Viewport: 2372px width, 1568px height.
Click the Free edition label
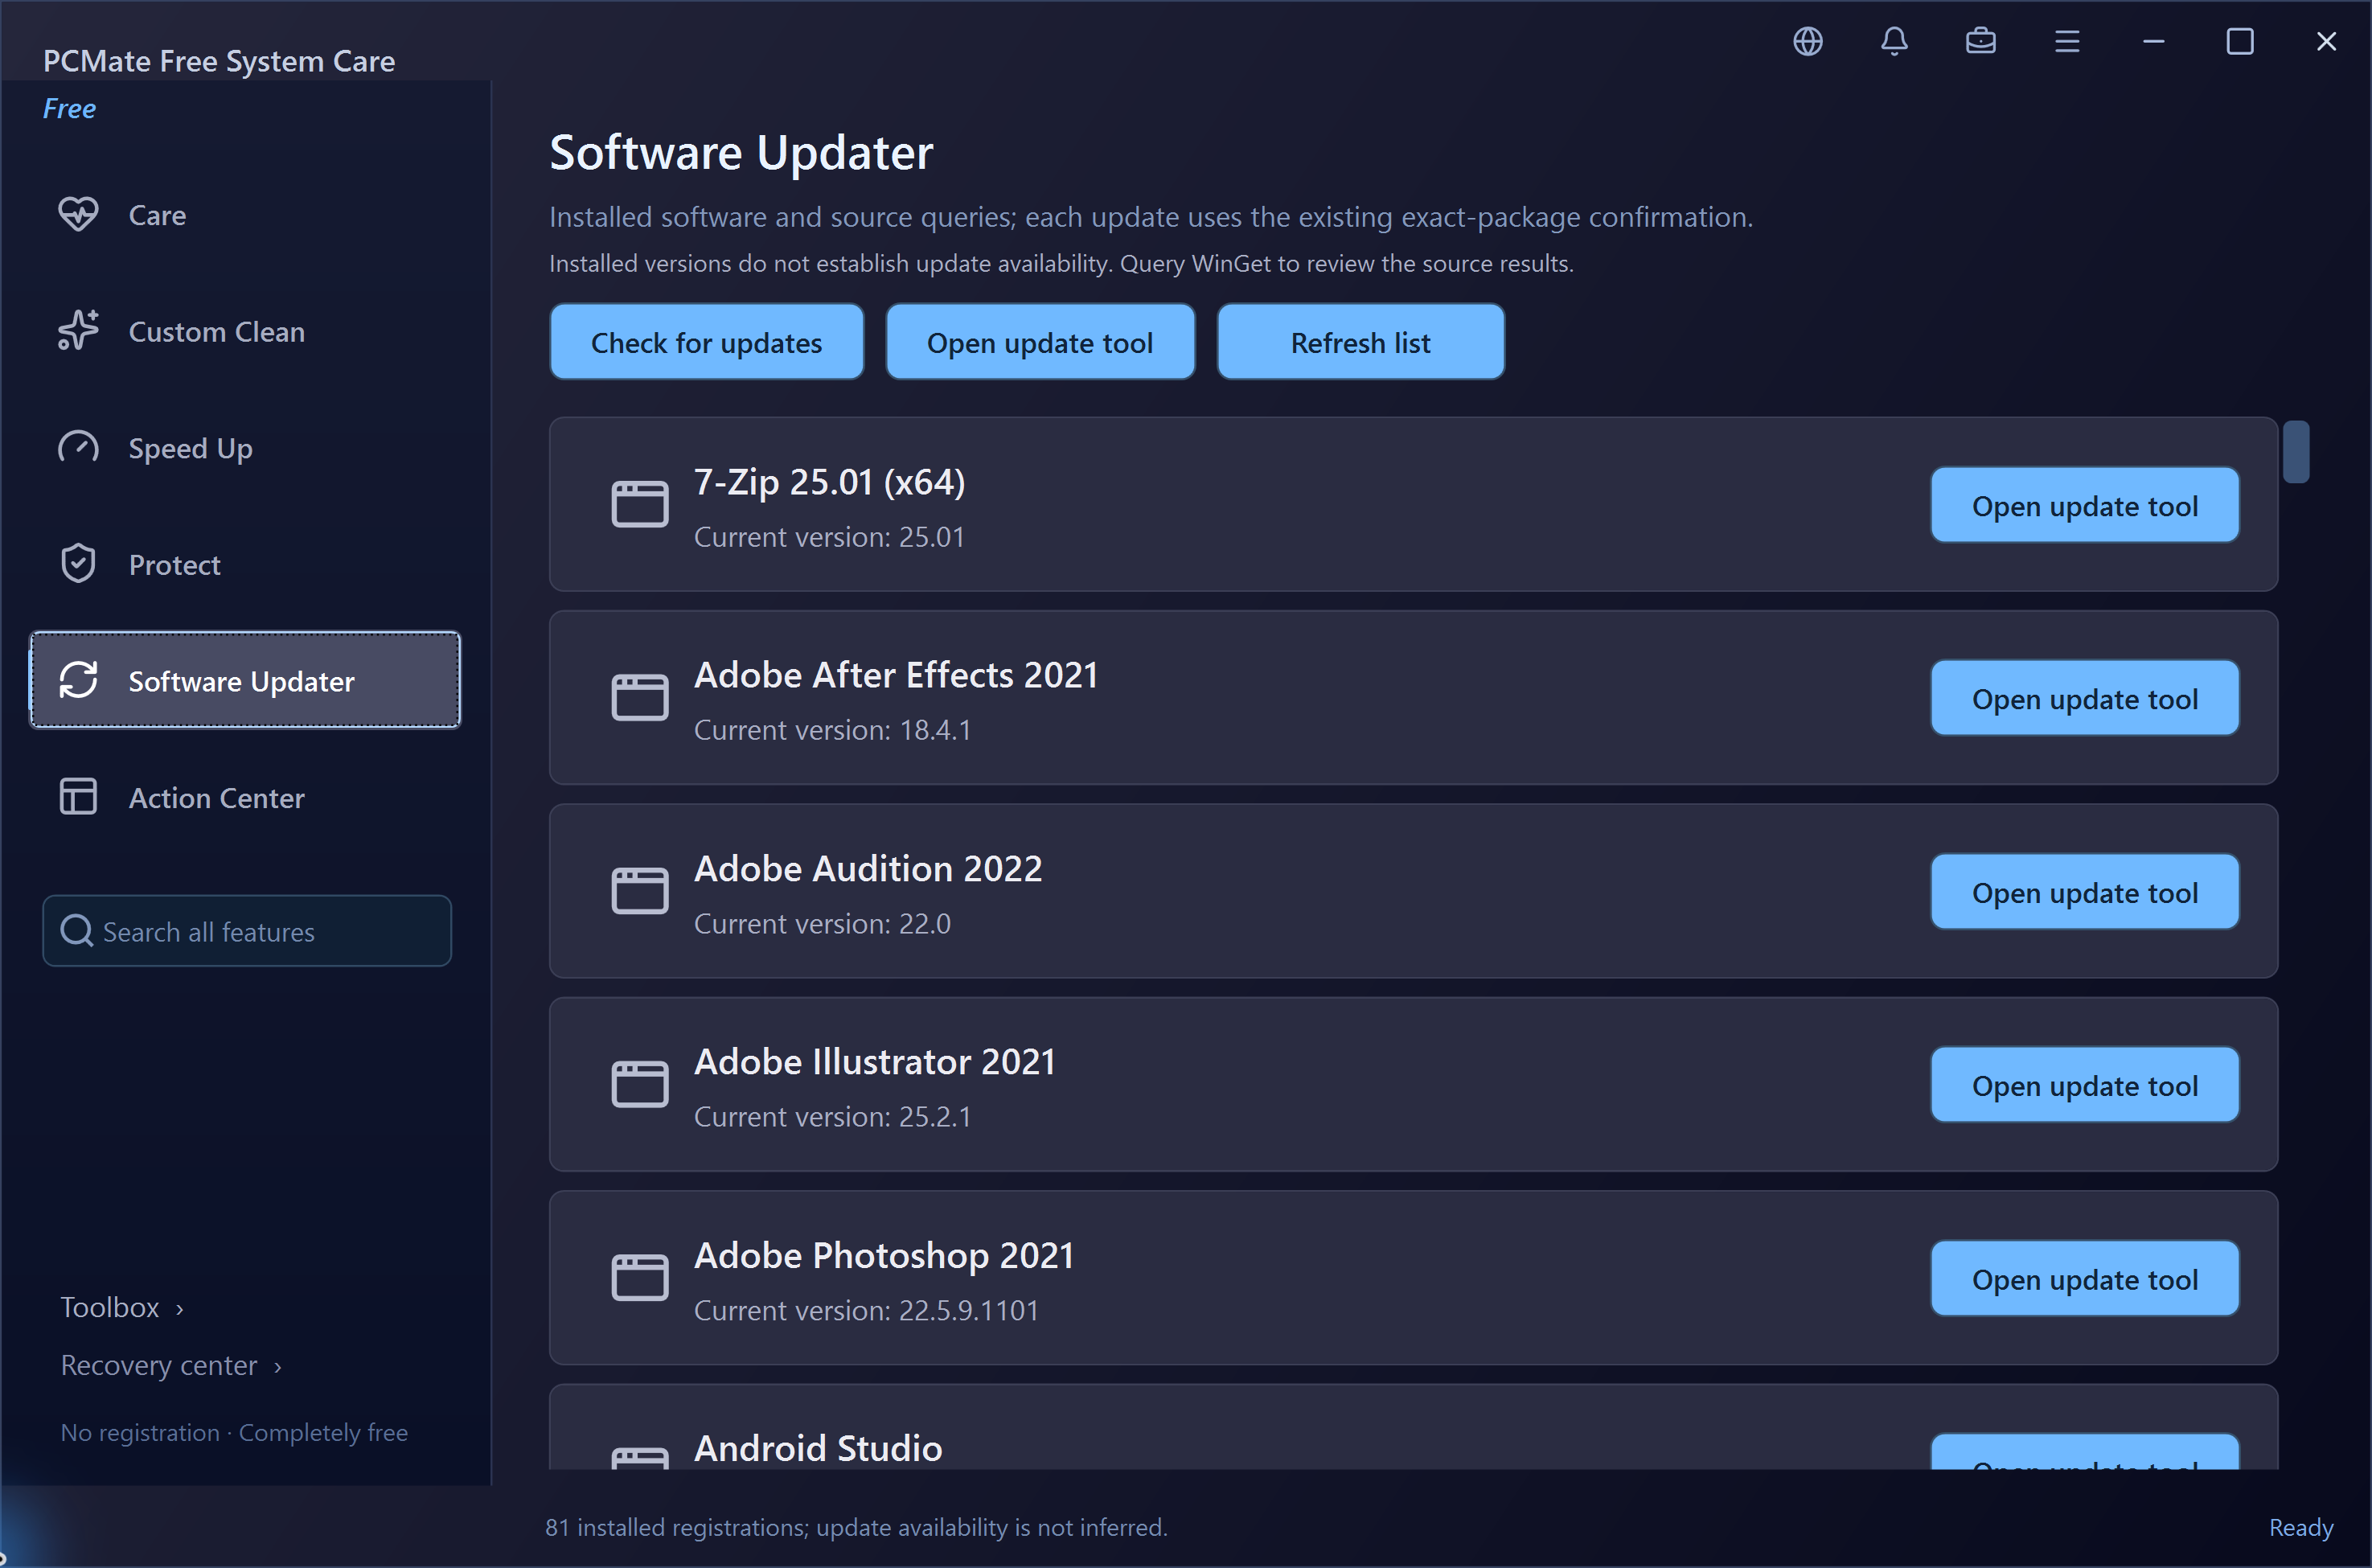pos(69,108)
